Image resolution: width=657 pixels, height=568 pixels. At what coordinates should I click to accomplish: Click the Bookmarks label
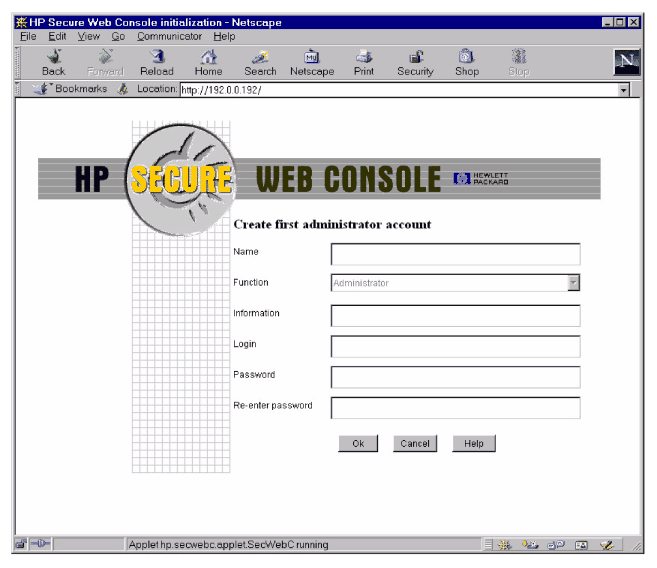click(x=81, y=88)
